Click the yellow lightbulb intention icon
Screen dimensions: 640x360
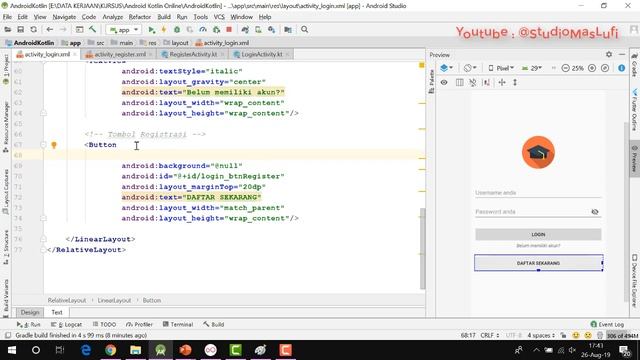click(x=54, y=145)
